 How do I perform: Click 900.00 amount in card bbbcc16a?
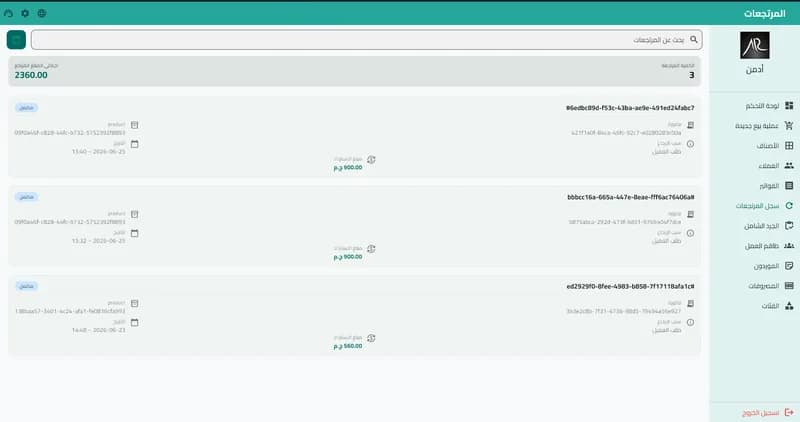[348, 257]
